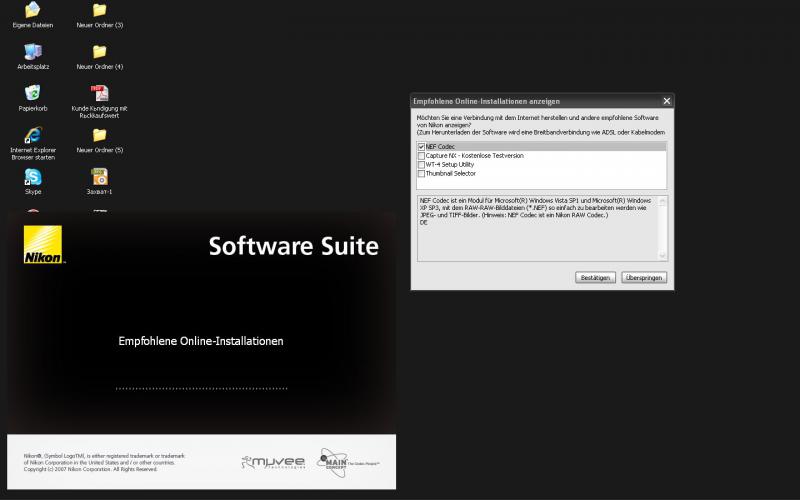Viewport: 800px width, 500px height.
Task: Close the Empfohlene Online-Installationen dialog
Action: pos(666,101)
